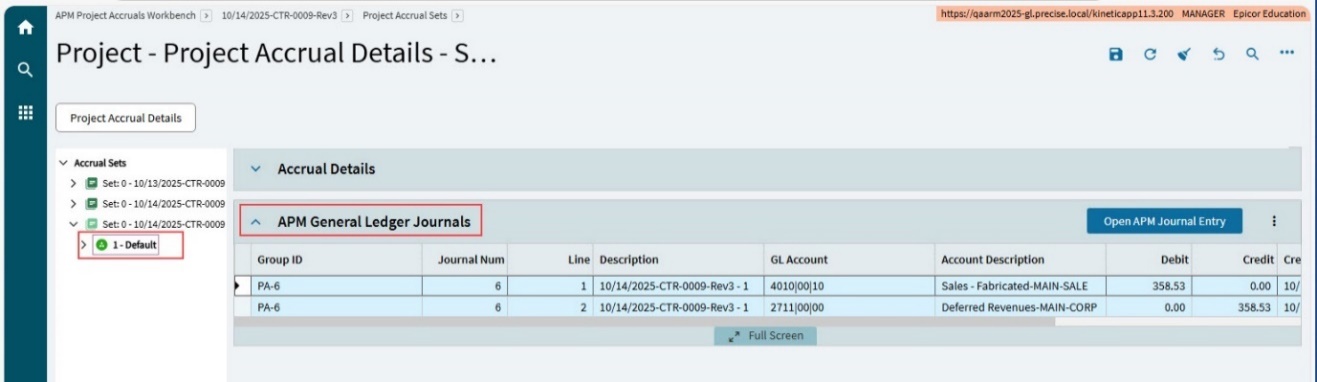Click the green icon of 1 - Default node
This screenshot has width=1317, height=382.
point(101,245)
